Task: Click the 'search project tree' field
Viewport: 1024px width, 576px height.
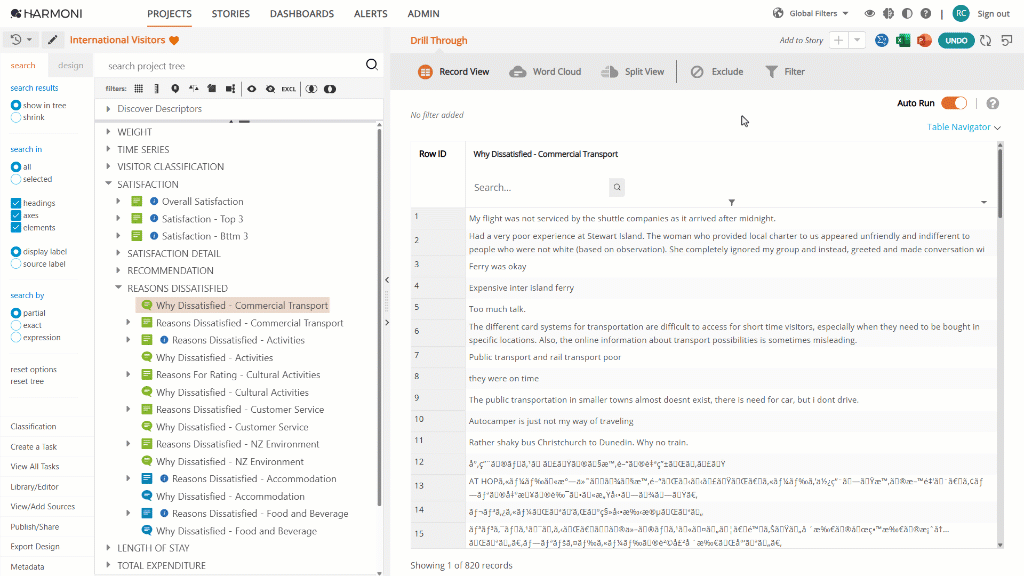Action: 233,65
